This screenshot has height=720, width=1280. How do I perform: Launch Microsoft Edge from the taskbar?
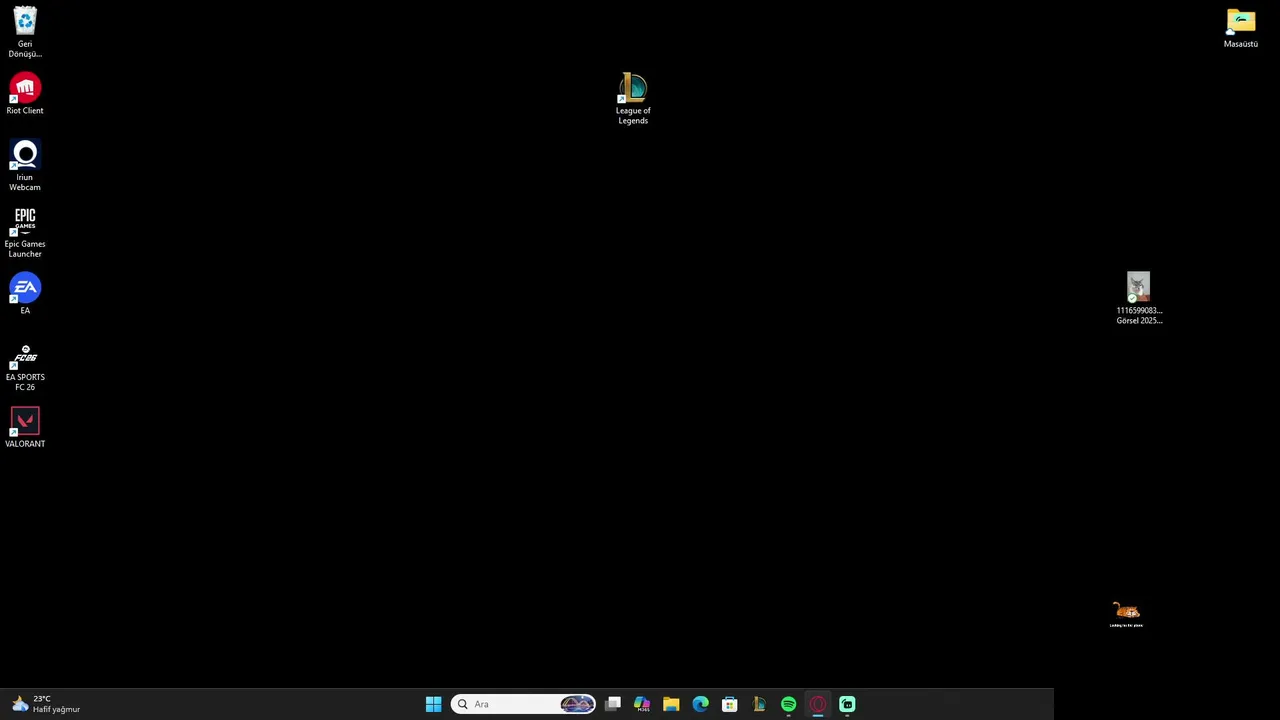(700, 704)
